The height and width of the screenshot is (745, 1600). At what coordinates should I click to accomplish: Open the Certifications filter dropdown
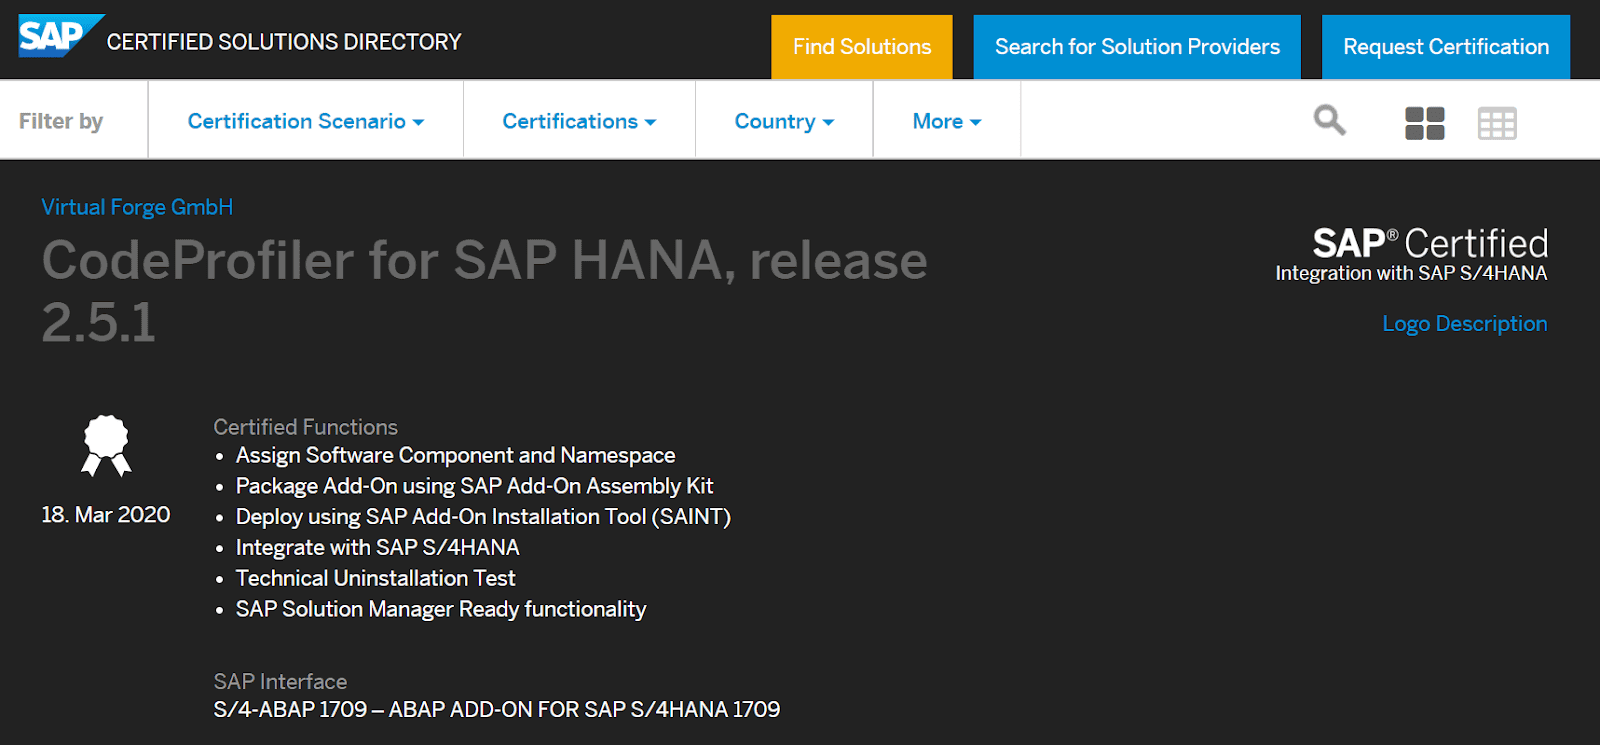579,121
